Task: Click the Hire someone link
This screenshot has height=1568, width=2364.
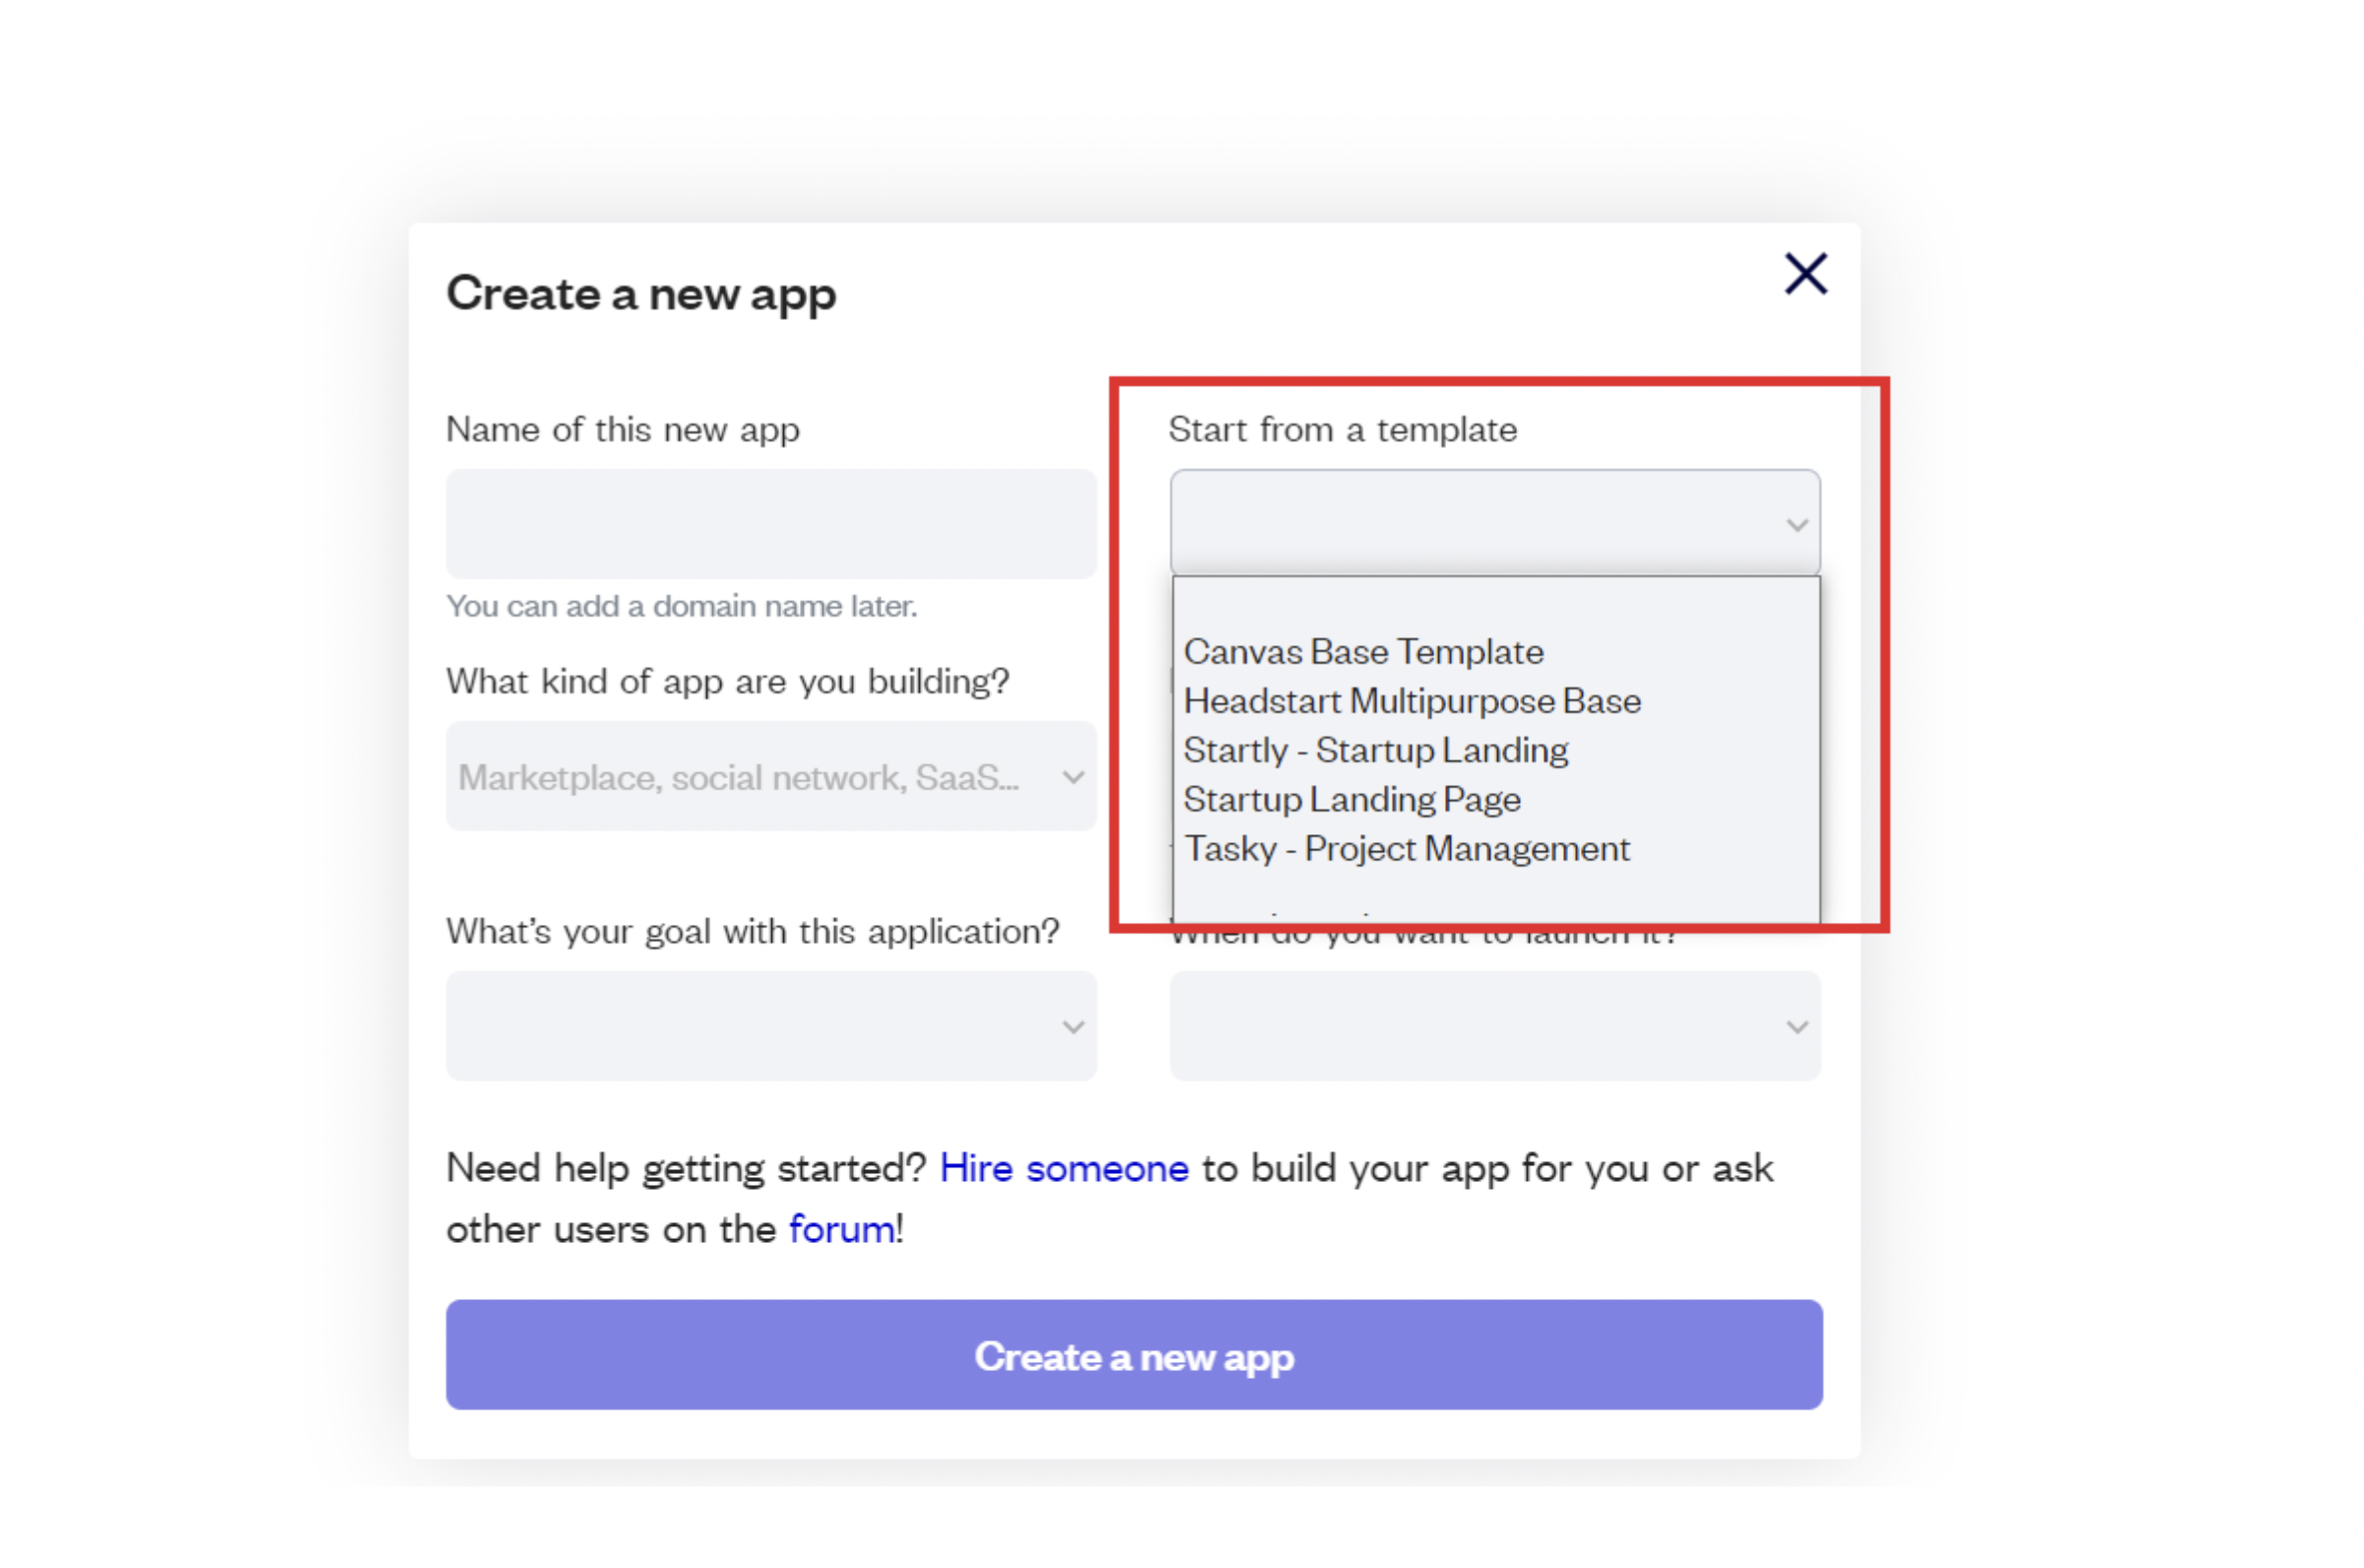Action: coord(1063,1168)
